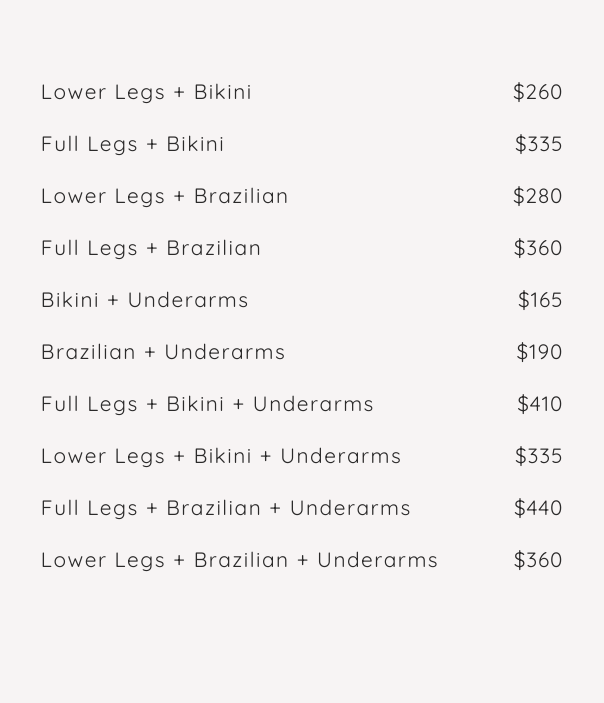Select the Lower Legs + Brazilian label
This screenshot has width=604, height=703.
coord(164,196)
